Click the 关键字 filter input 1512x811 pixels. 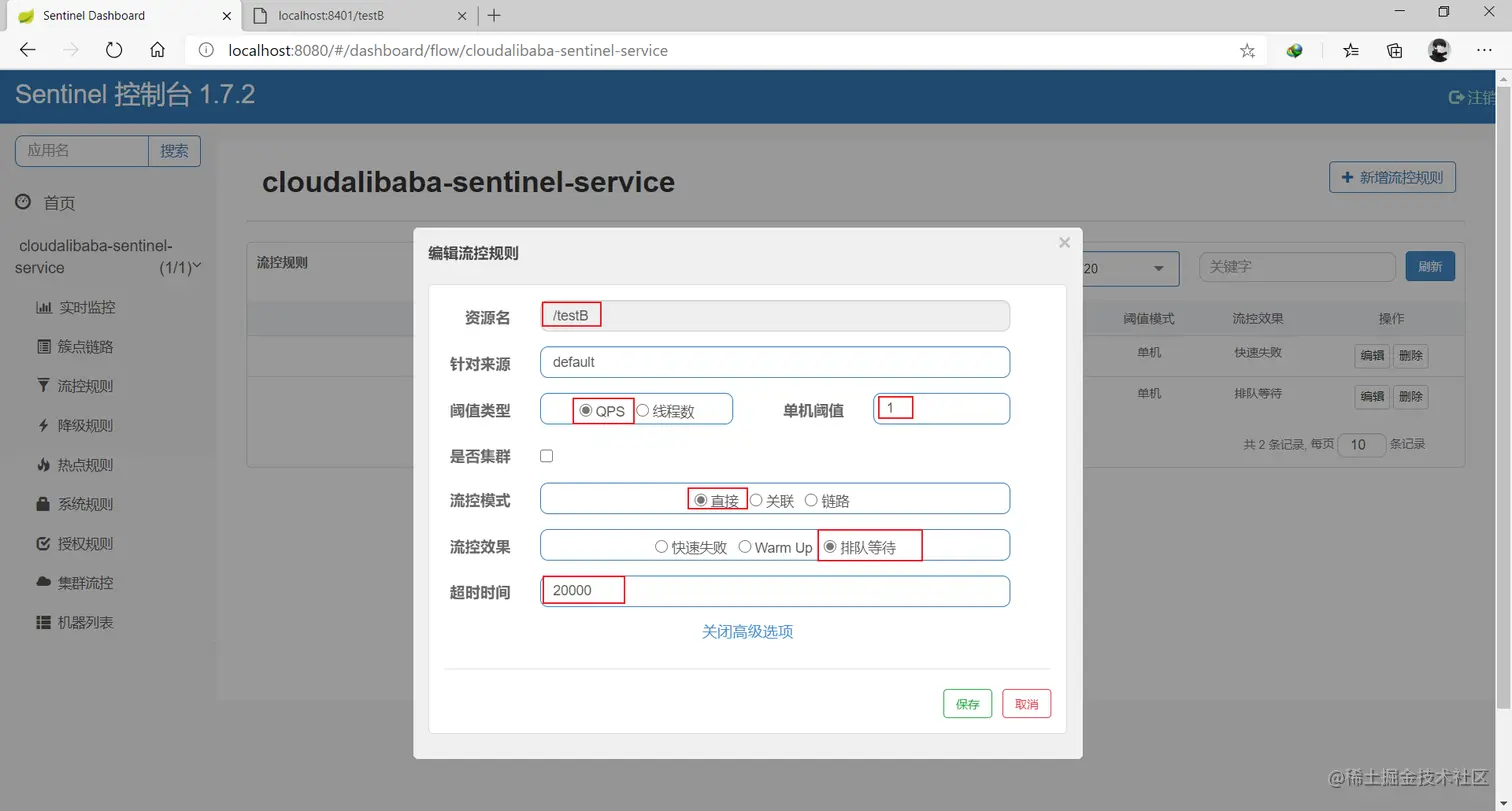1297,267
